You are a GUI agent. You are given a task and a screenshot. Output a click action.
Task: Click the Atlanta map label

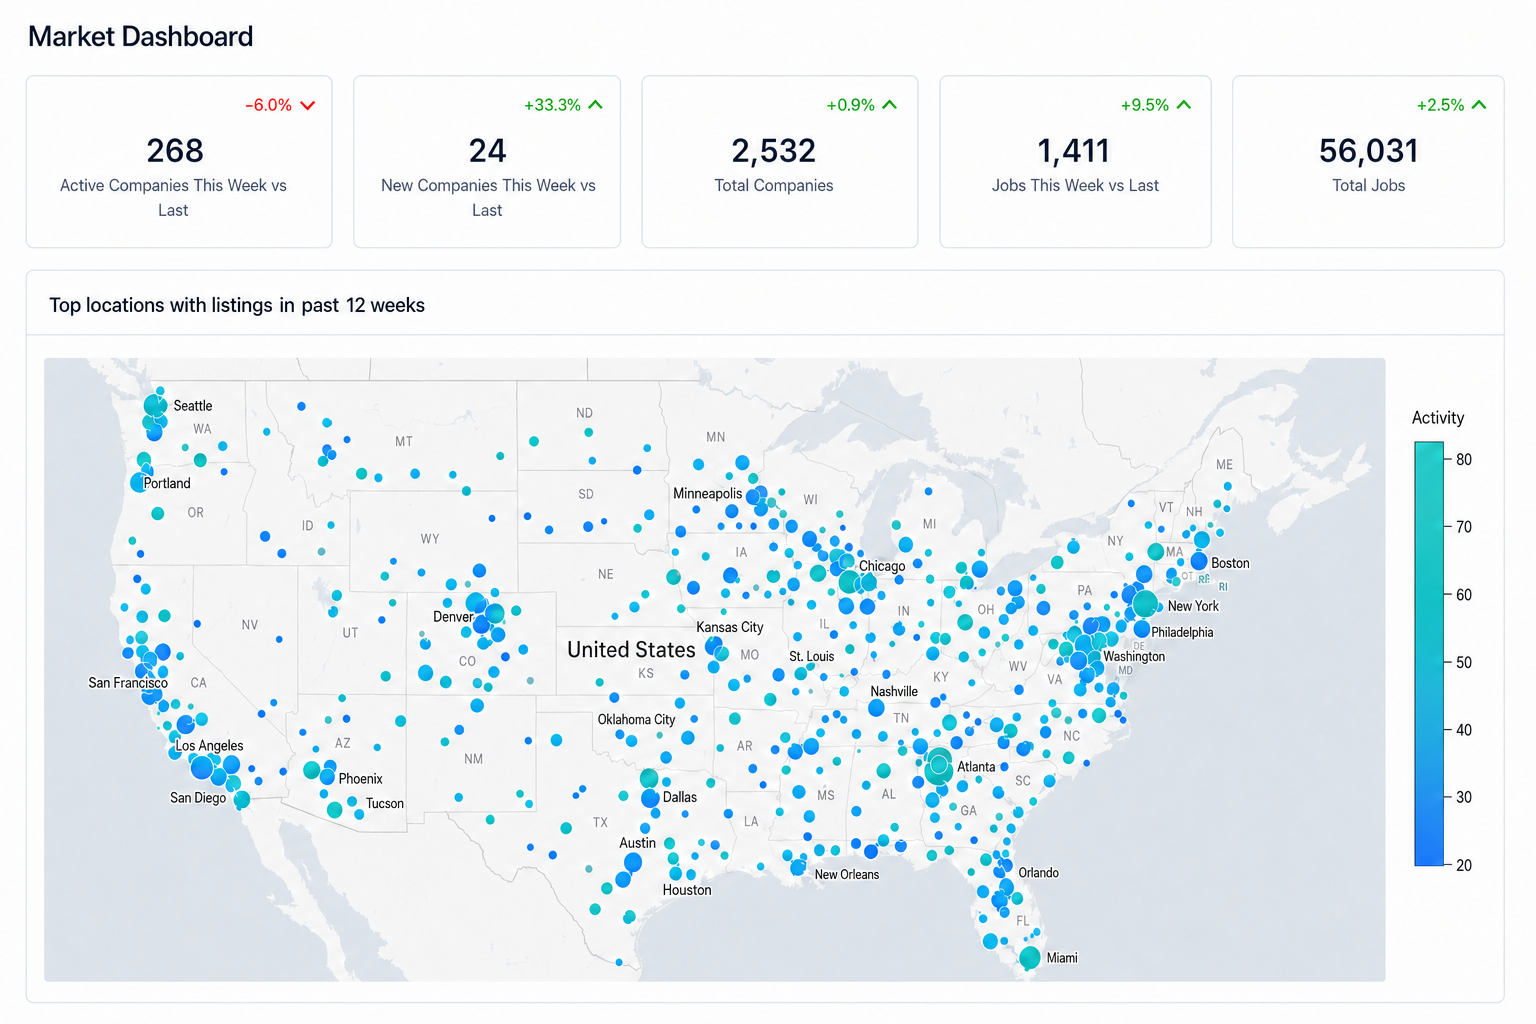pos(977,767)
